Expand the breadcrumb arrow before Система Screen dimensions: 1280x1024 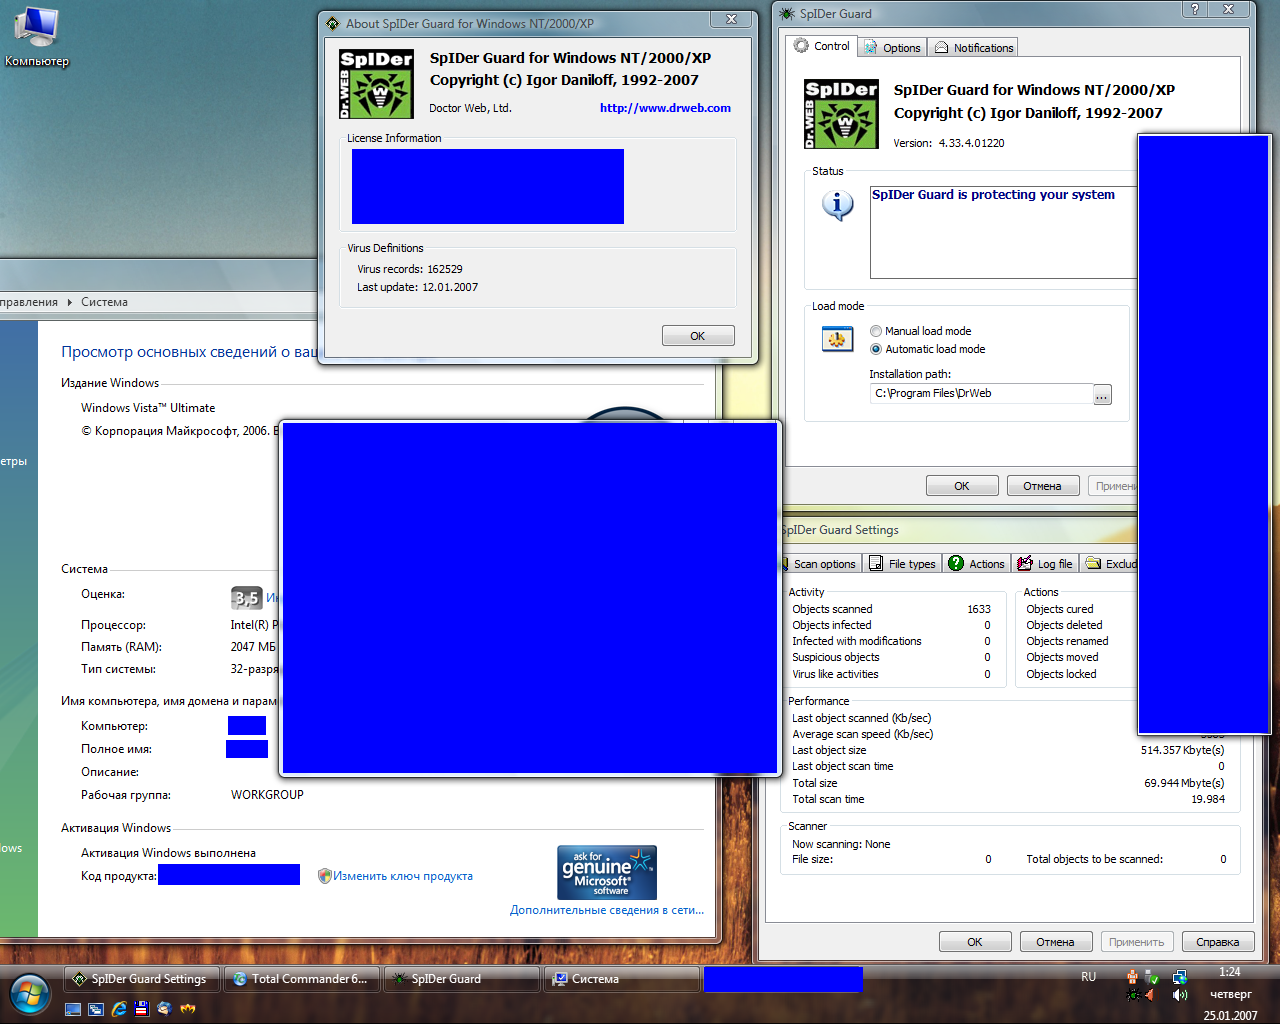coord(70,302)
